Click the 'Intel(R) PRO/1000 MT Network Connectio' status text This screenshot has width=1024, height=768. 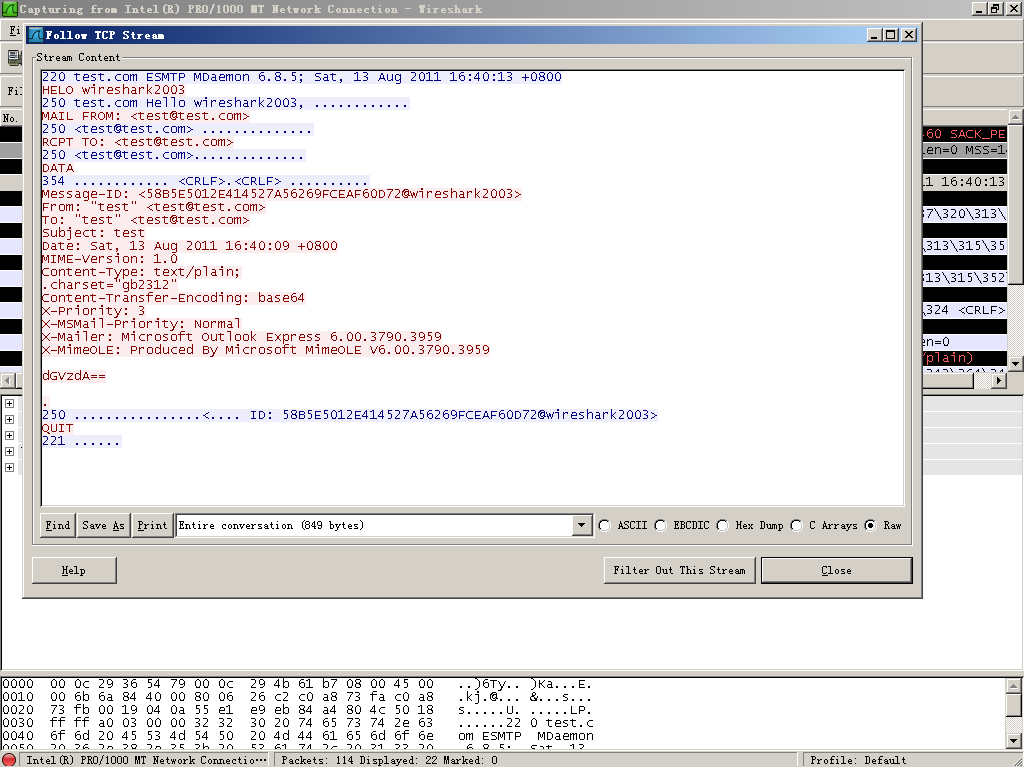tap(146, 761)
